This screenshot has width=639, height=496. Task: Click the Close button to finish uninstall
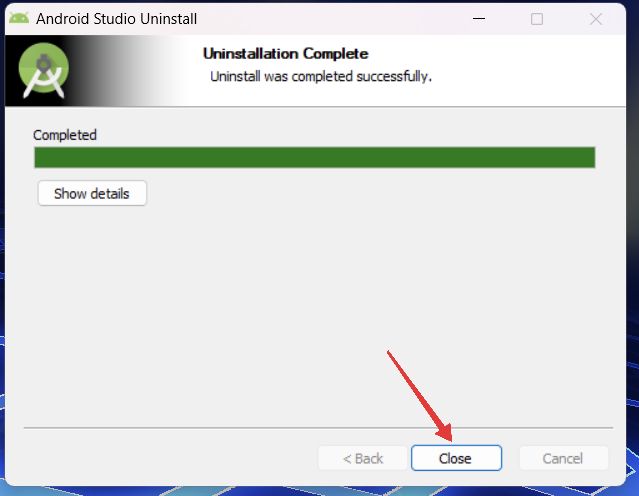456,458
